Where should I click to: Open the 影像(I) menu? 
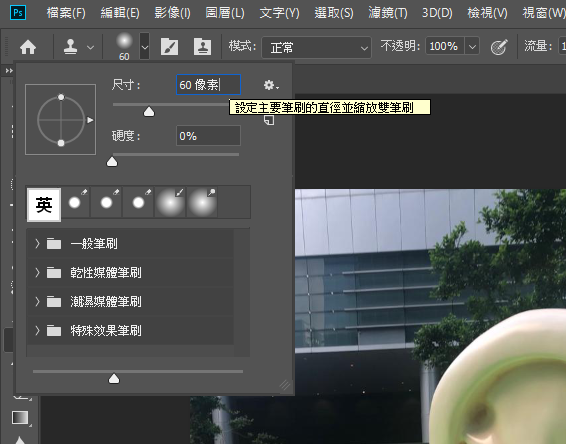coord(172,13)
